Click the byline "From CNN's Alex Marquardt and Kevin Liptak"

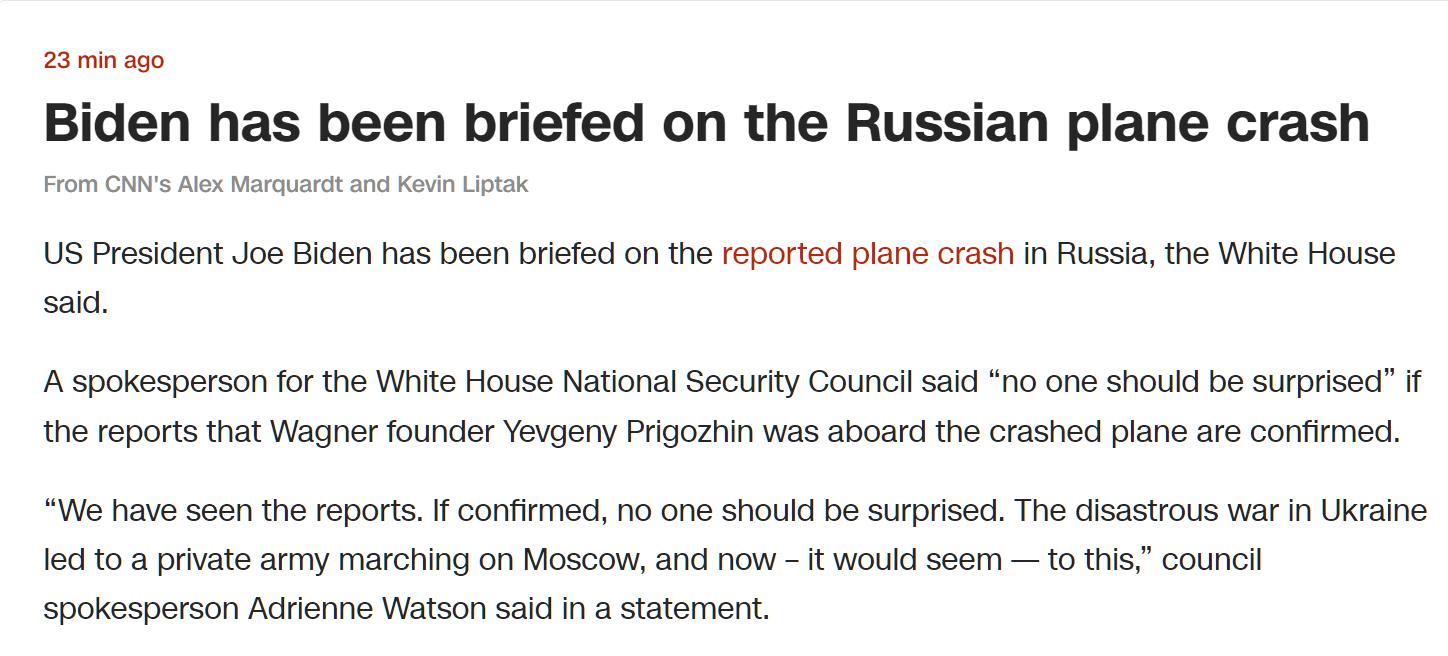coord(286,185)
